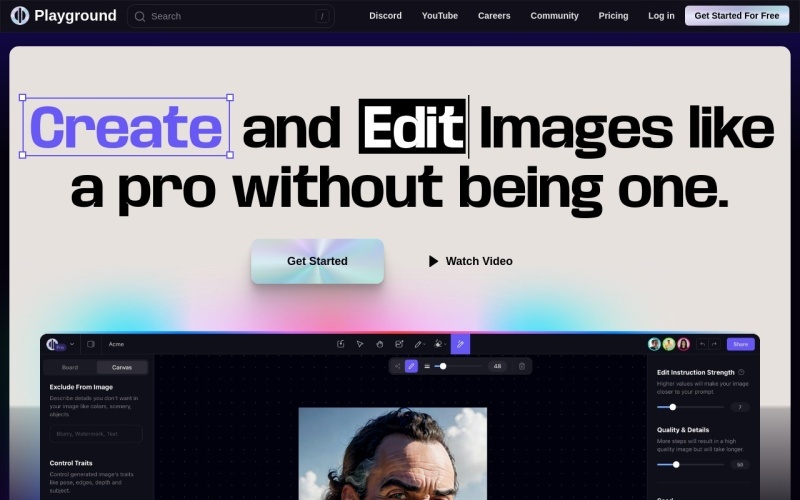Adjust the brush size slider
The width and height of the screenshot is (800, 500).
(458, 366)
